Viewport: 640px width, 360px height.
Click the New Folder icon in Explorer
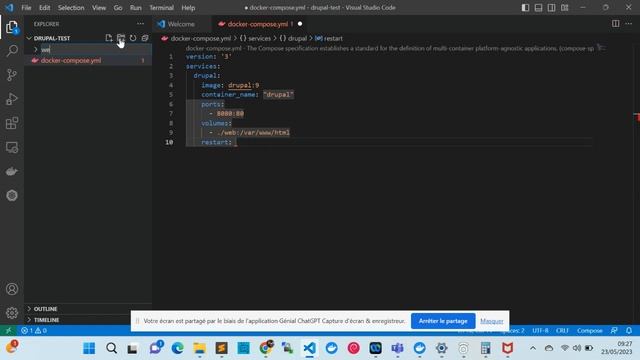[x=121, y=38]
